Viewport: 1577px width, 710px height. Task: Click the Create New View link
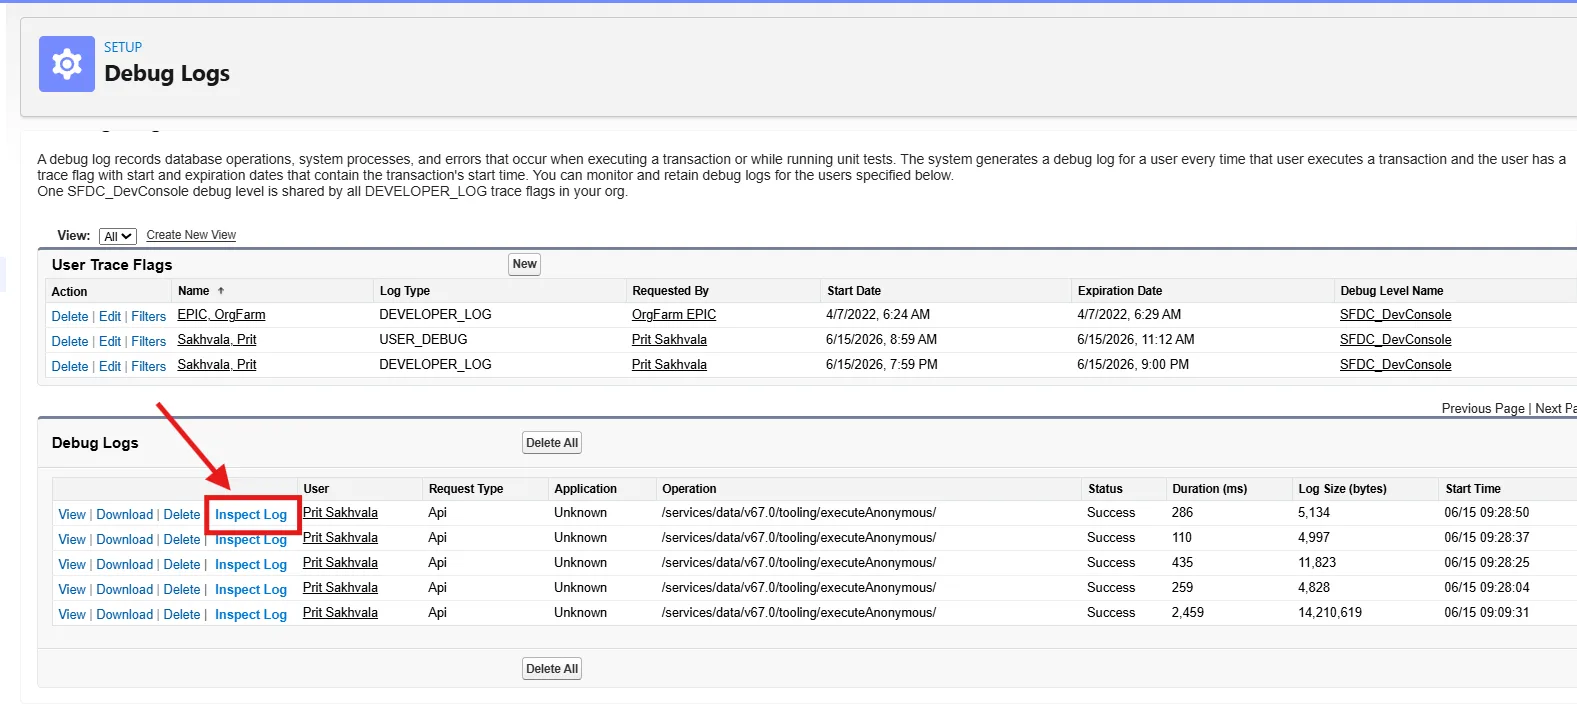(191, 235)
